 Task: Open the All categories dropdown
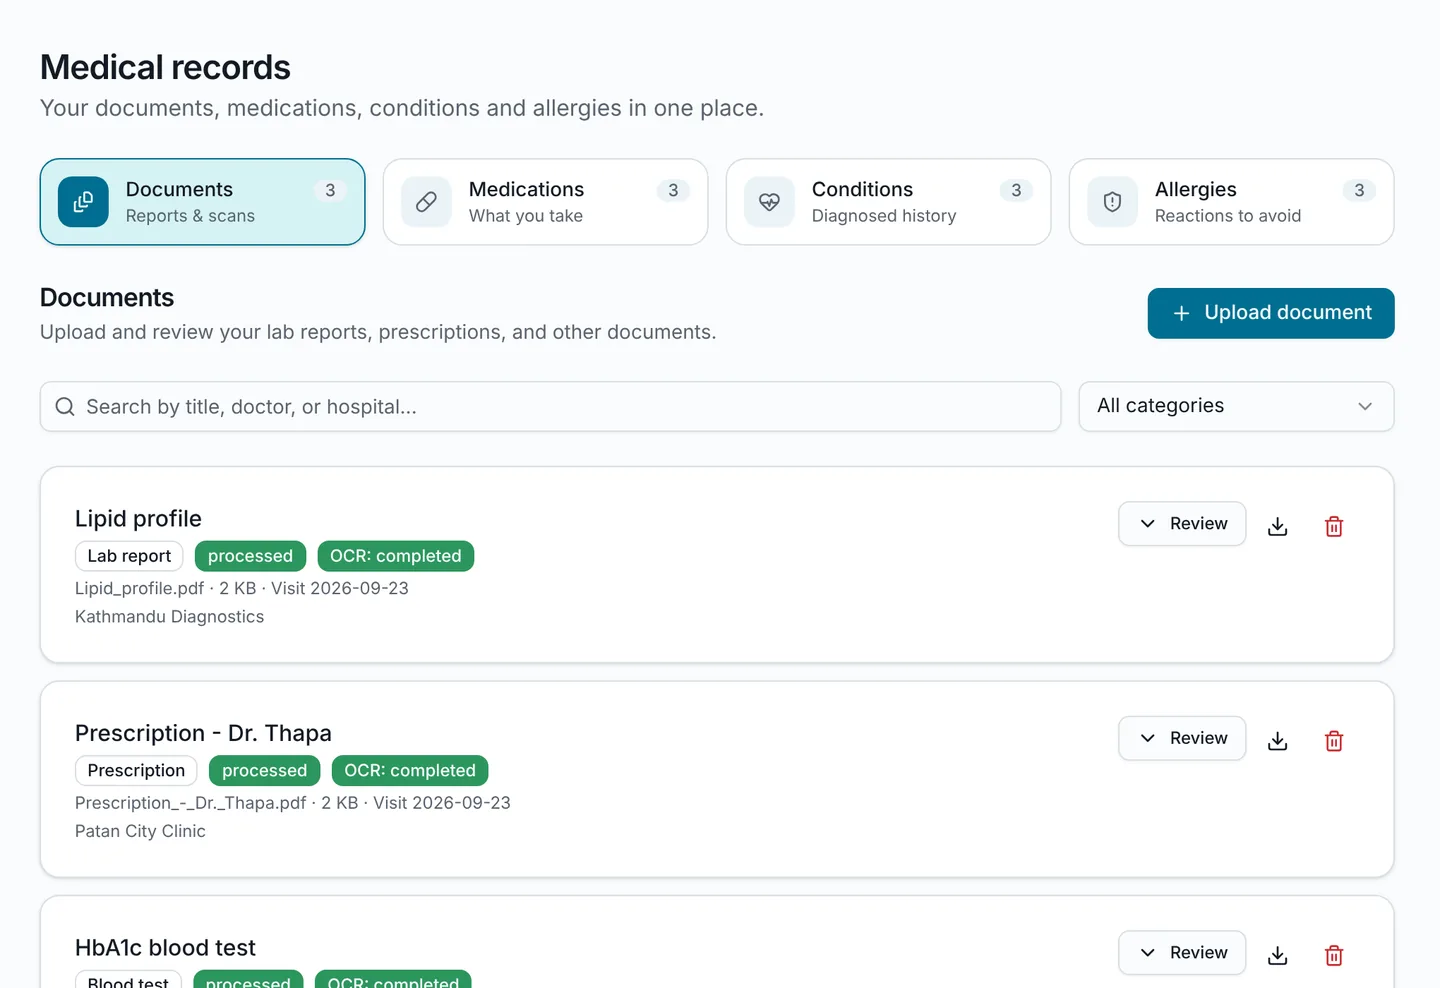point(1236,406)
